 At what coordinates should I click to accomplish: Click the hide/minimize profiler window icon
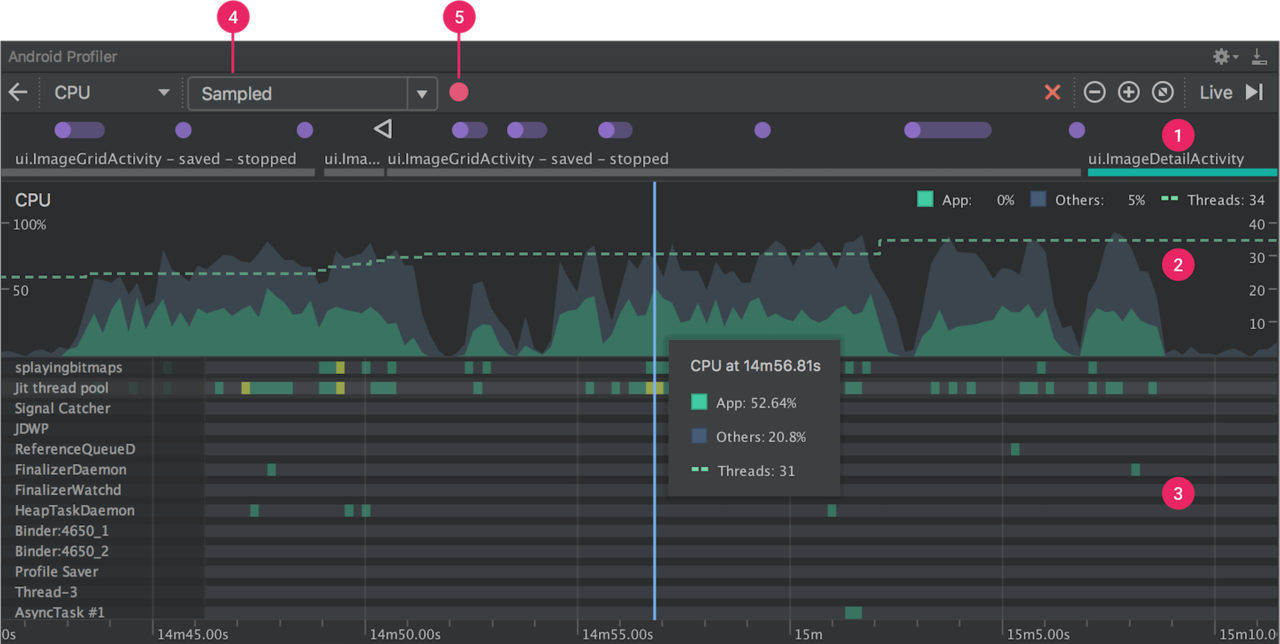1259,57
